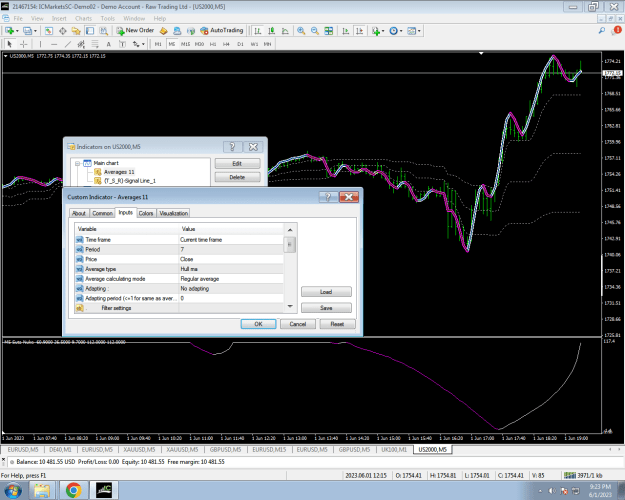Open the Tools menu
Screen dimensions: 625x500
[108, 18]
